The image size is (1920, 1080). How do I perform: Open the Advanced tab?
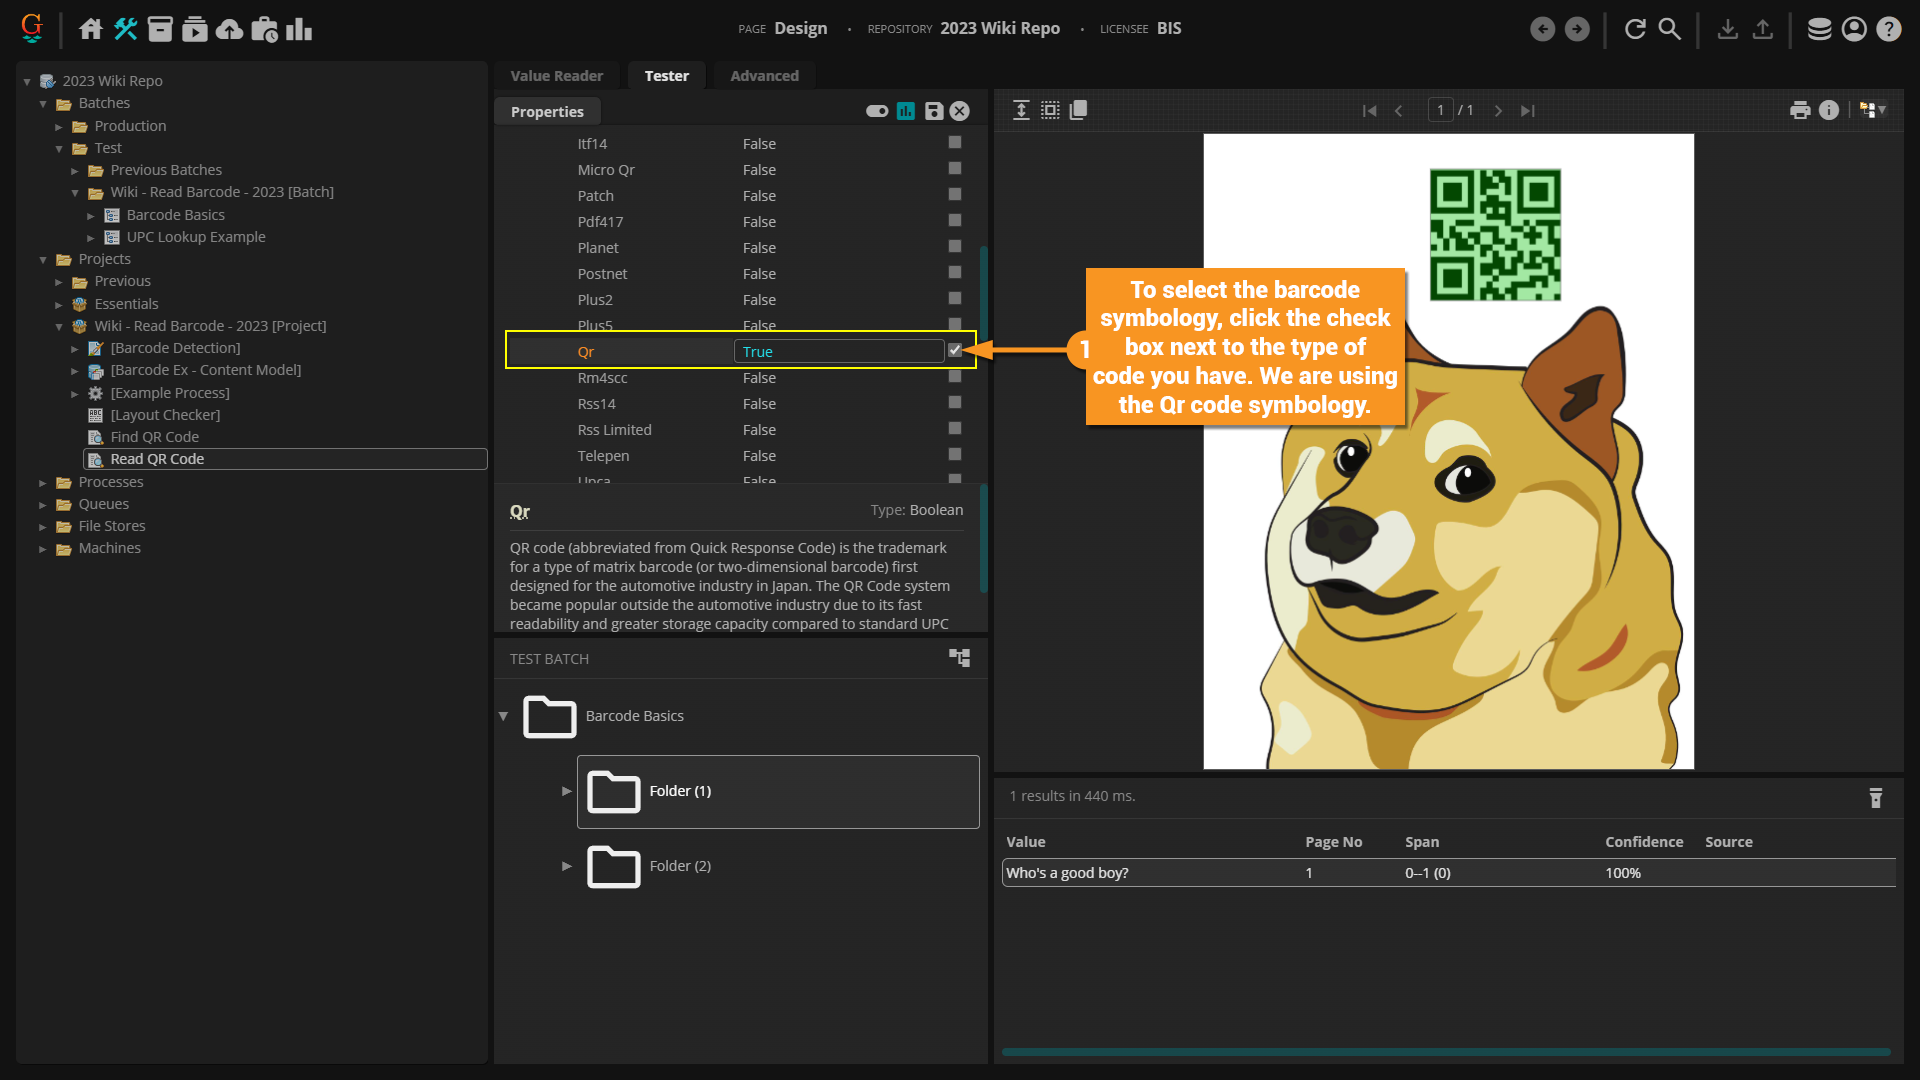pos(764,76)
